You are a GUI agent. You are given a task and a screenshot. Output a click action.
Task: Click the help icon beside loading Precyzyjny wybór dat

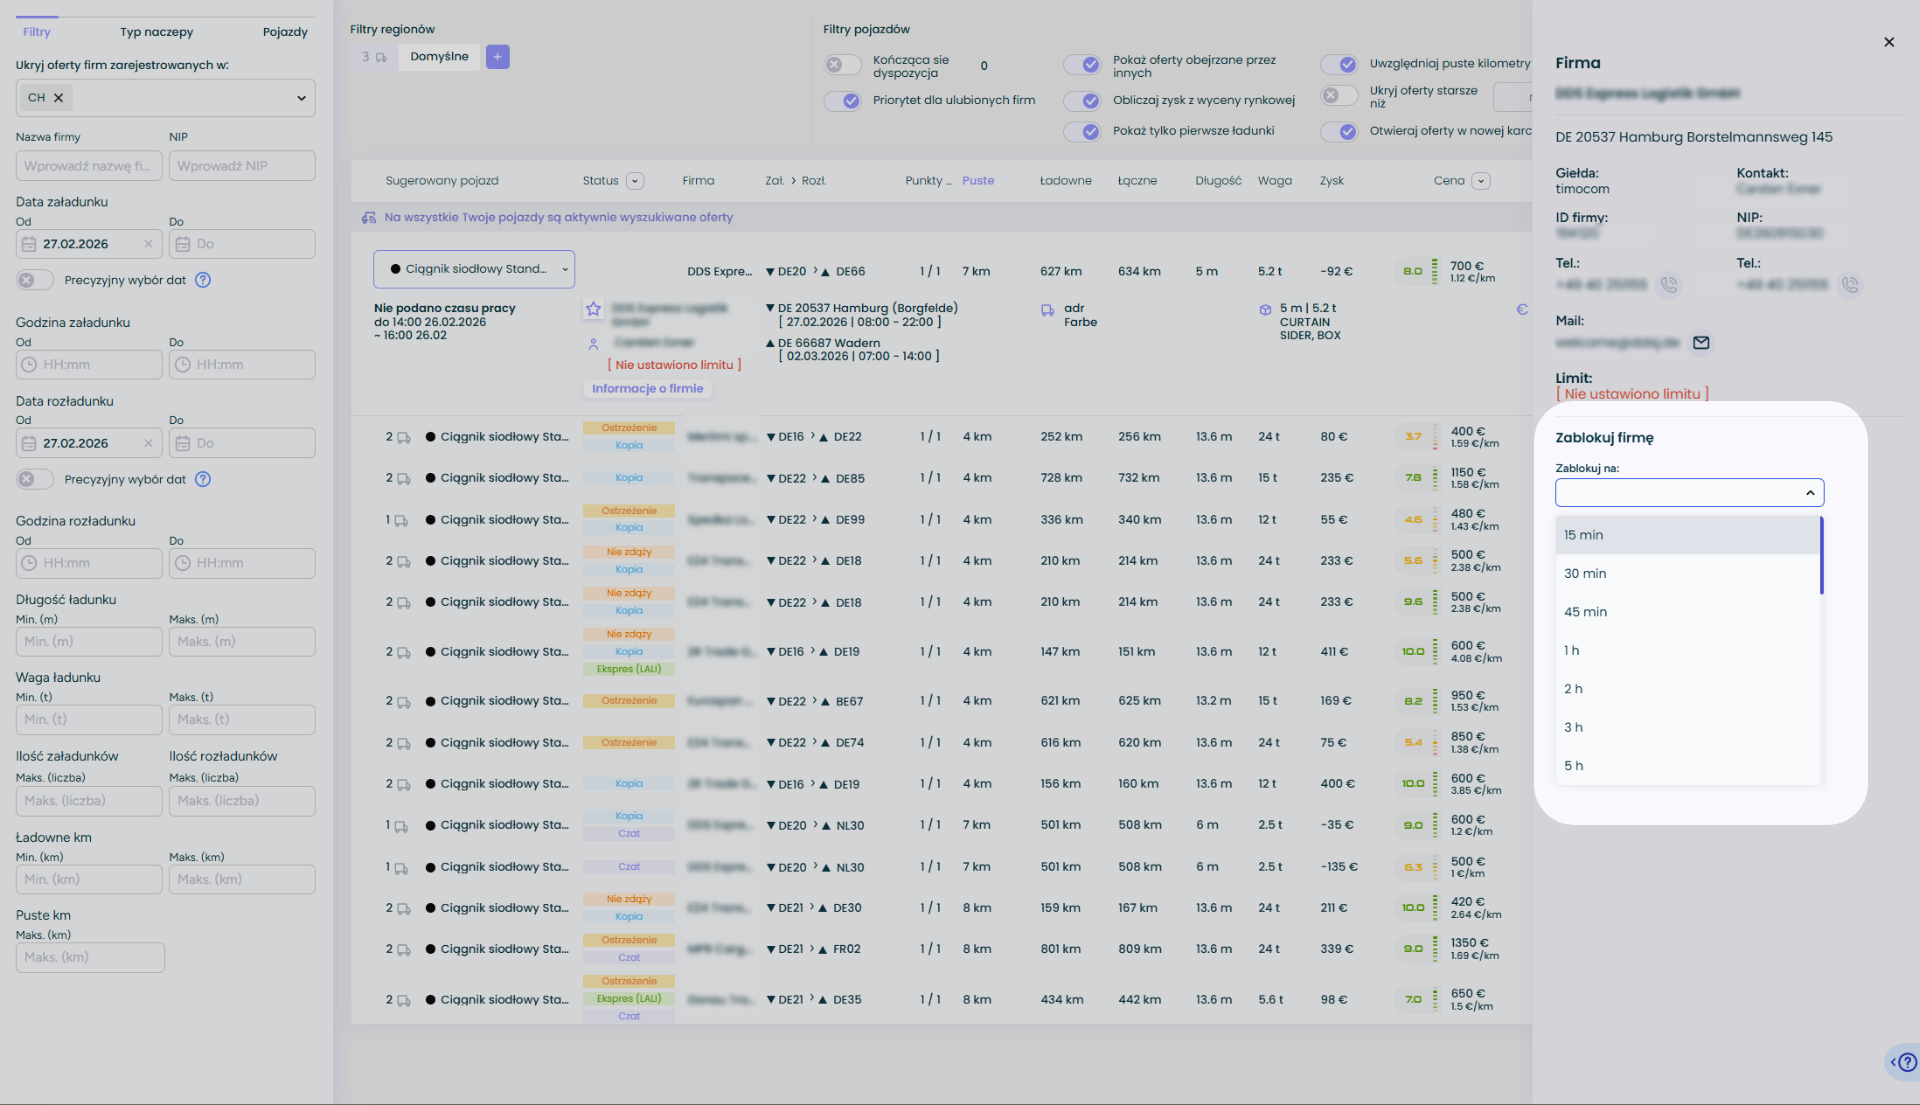(x=203, y=280)
